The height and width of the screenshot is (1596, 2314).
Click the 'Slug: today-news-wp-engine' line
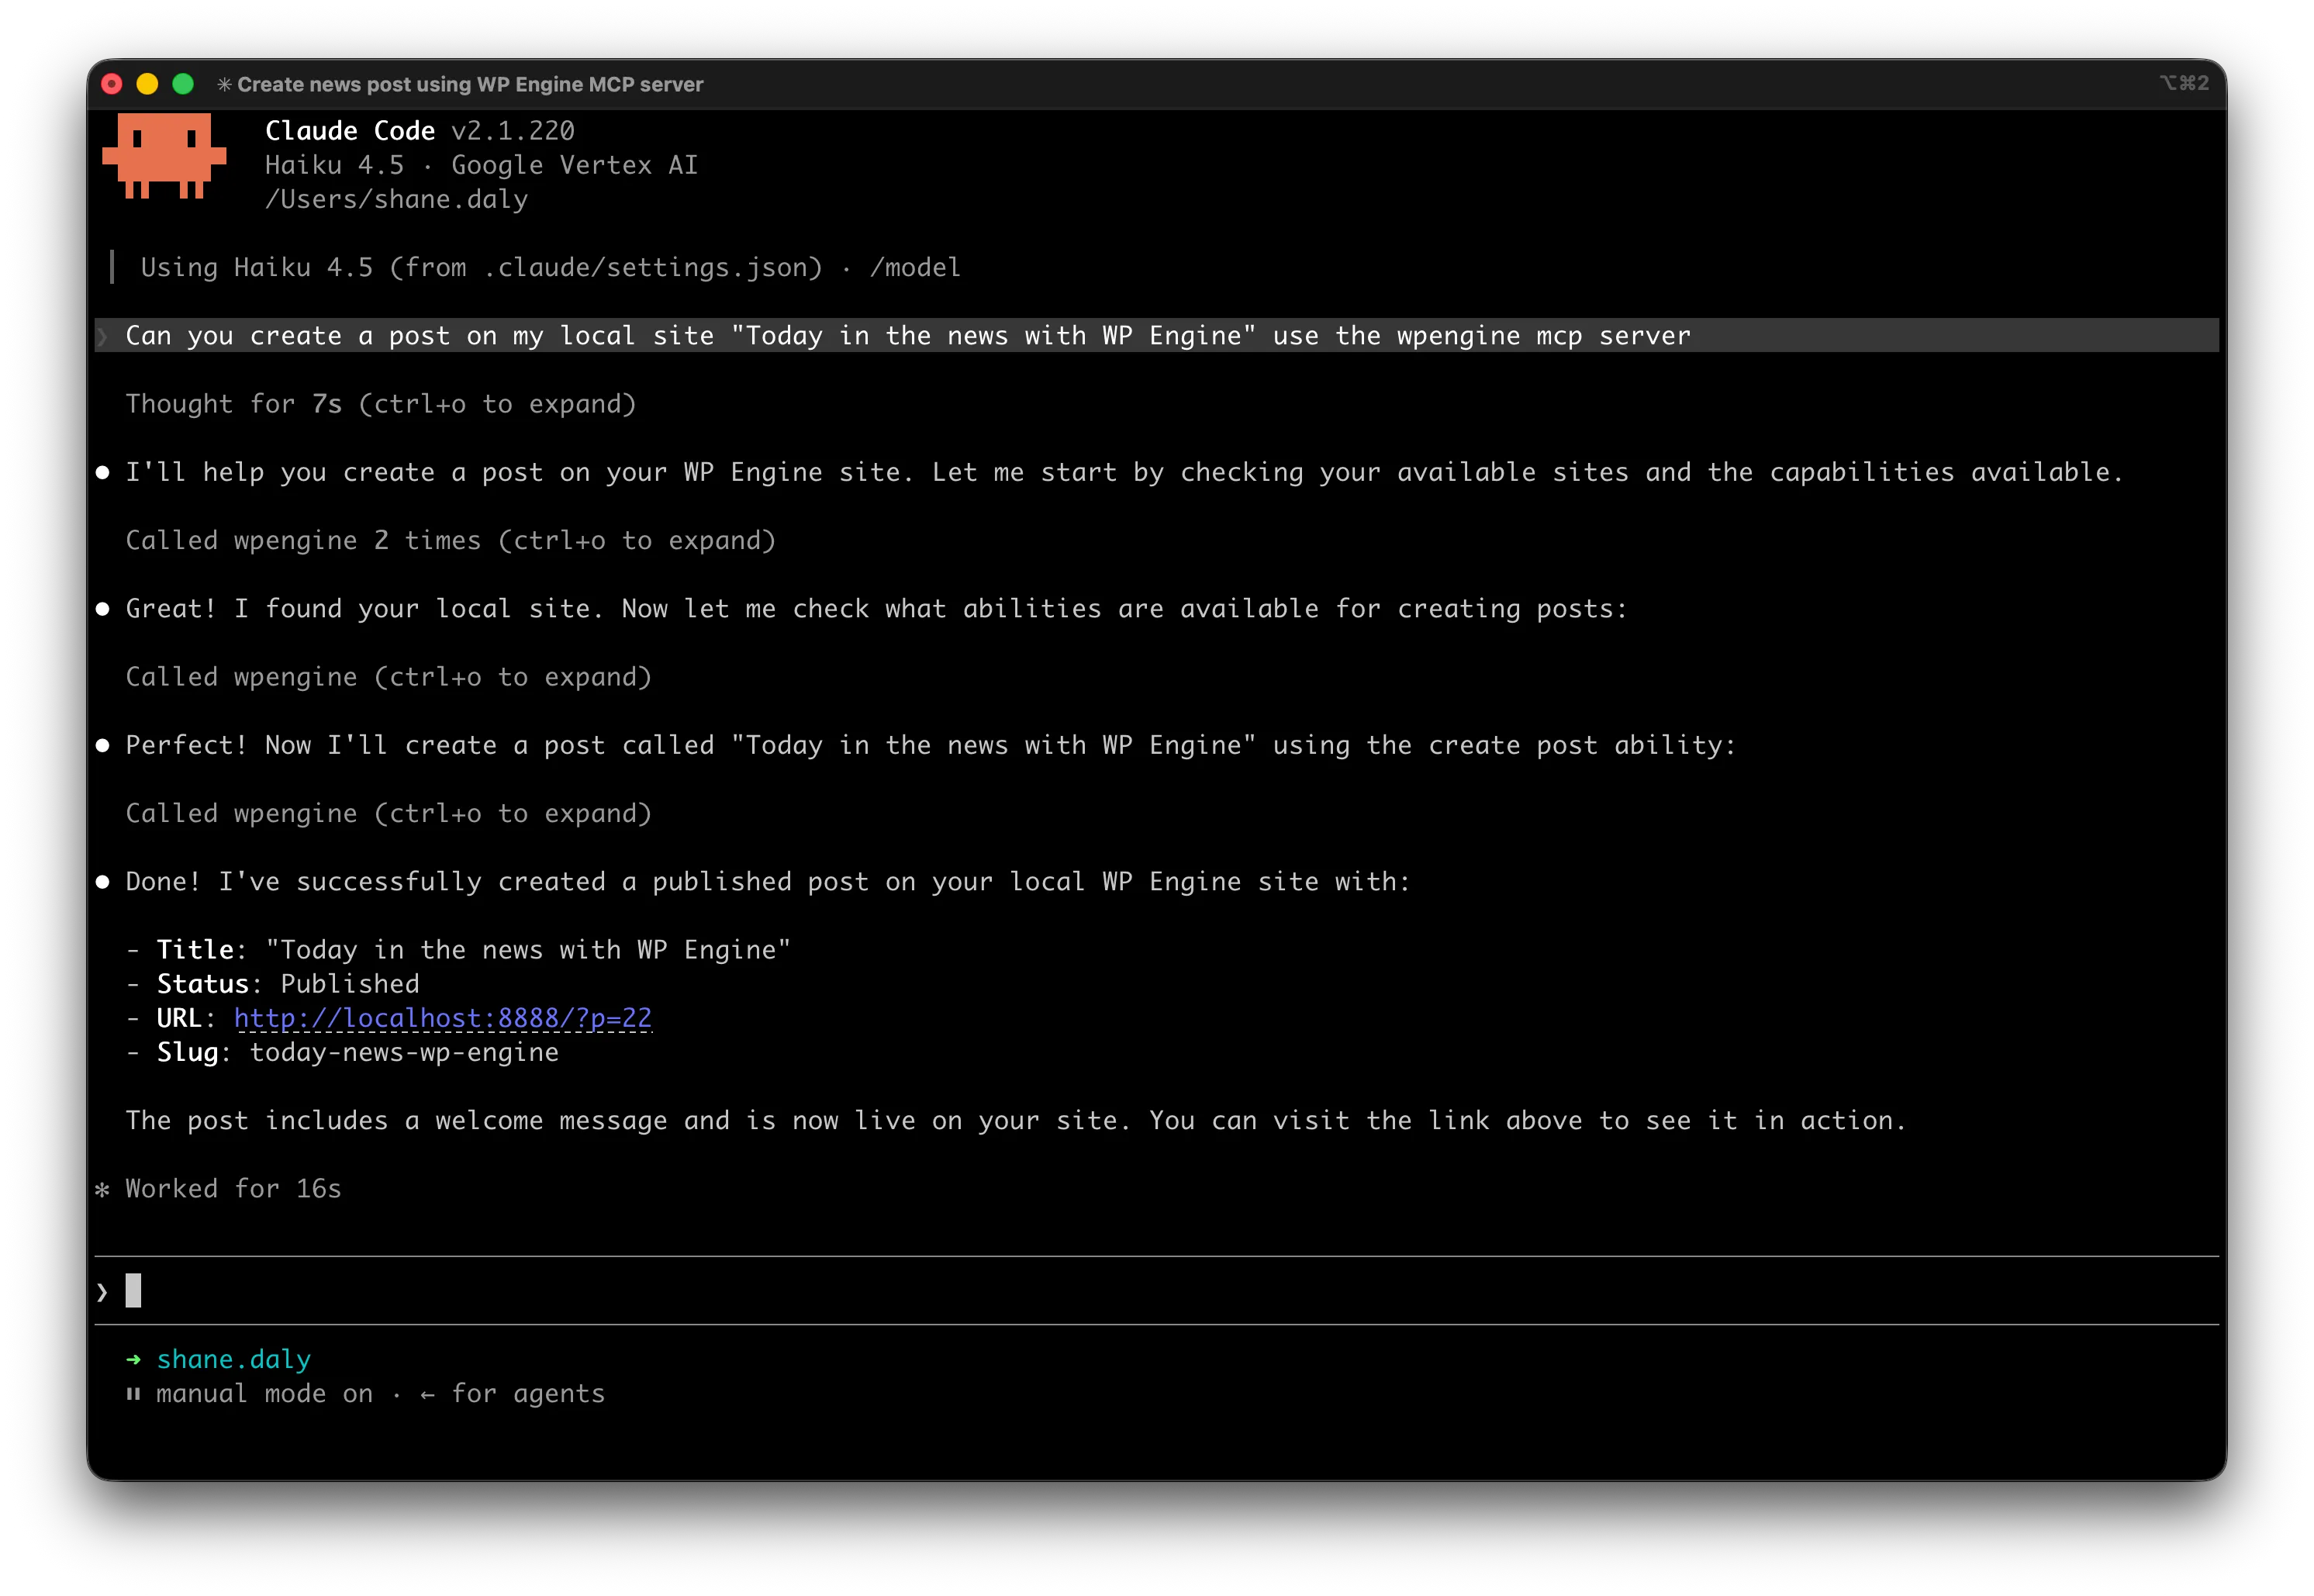(x=342, y=1052)
